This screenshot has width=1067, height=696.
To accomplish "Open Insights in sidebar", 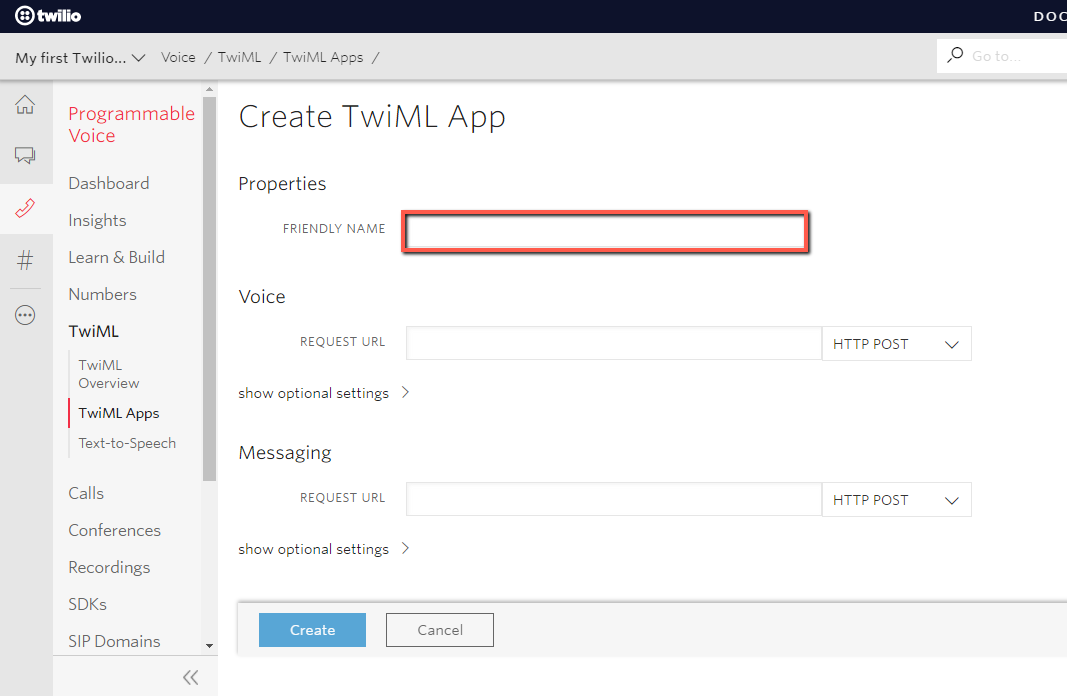I will click(97, 220).
